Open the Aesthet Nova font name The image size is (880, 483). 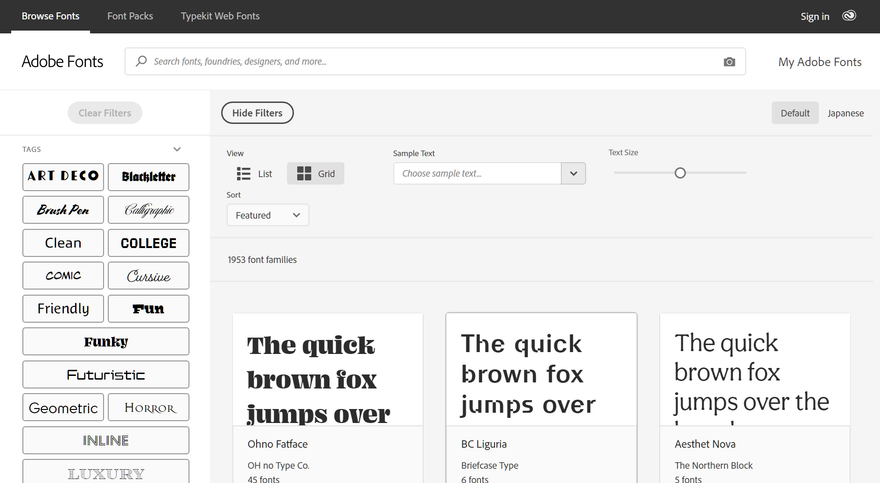coord(705,444)
